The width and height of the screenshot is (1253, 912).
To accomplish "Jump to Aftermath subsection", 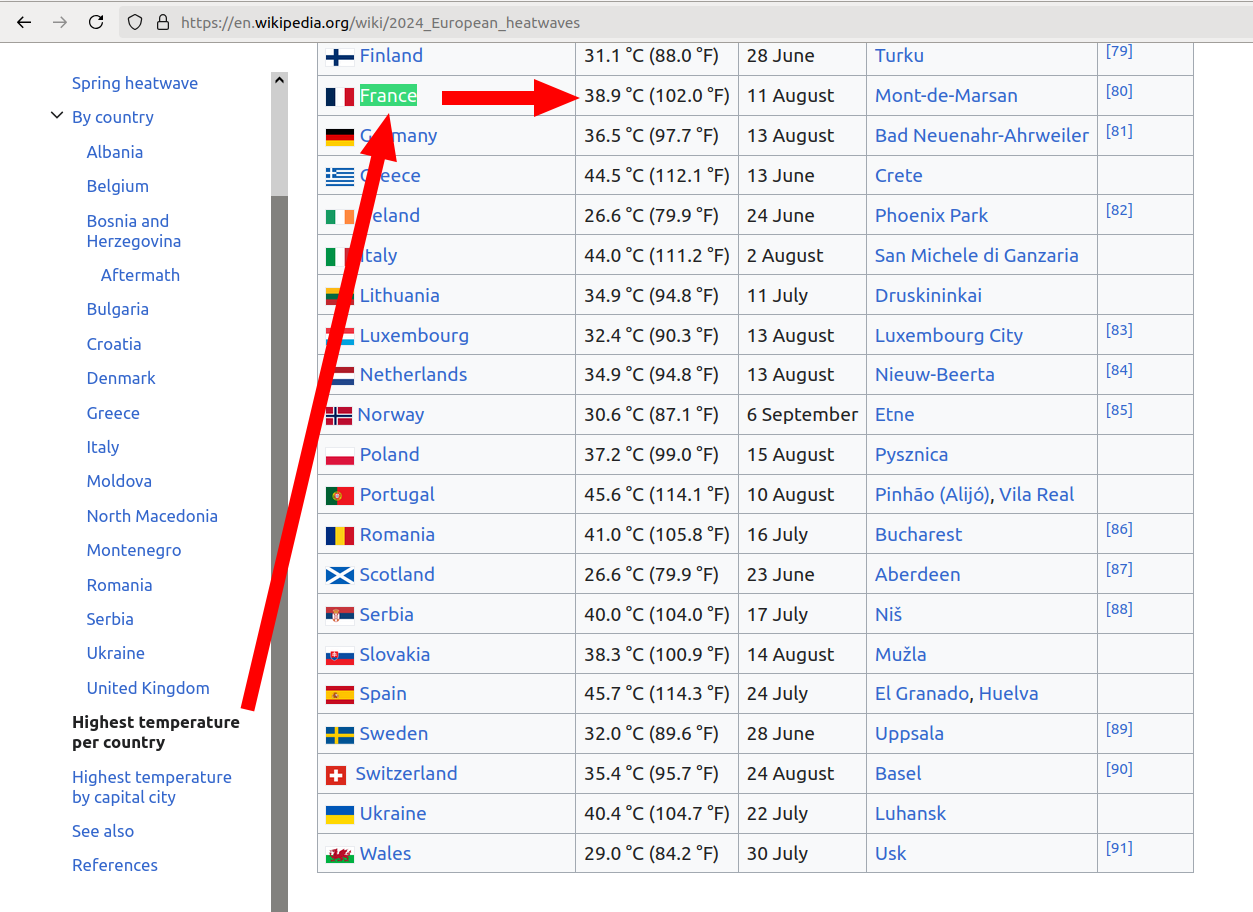I will [x=140, y=275].
